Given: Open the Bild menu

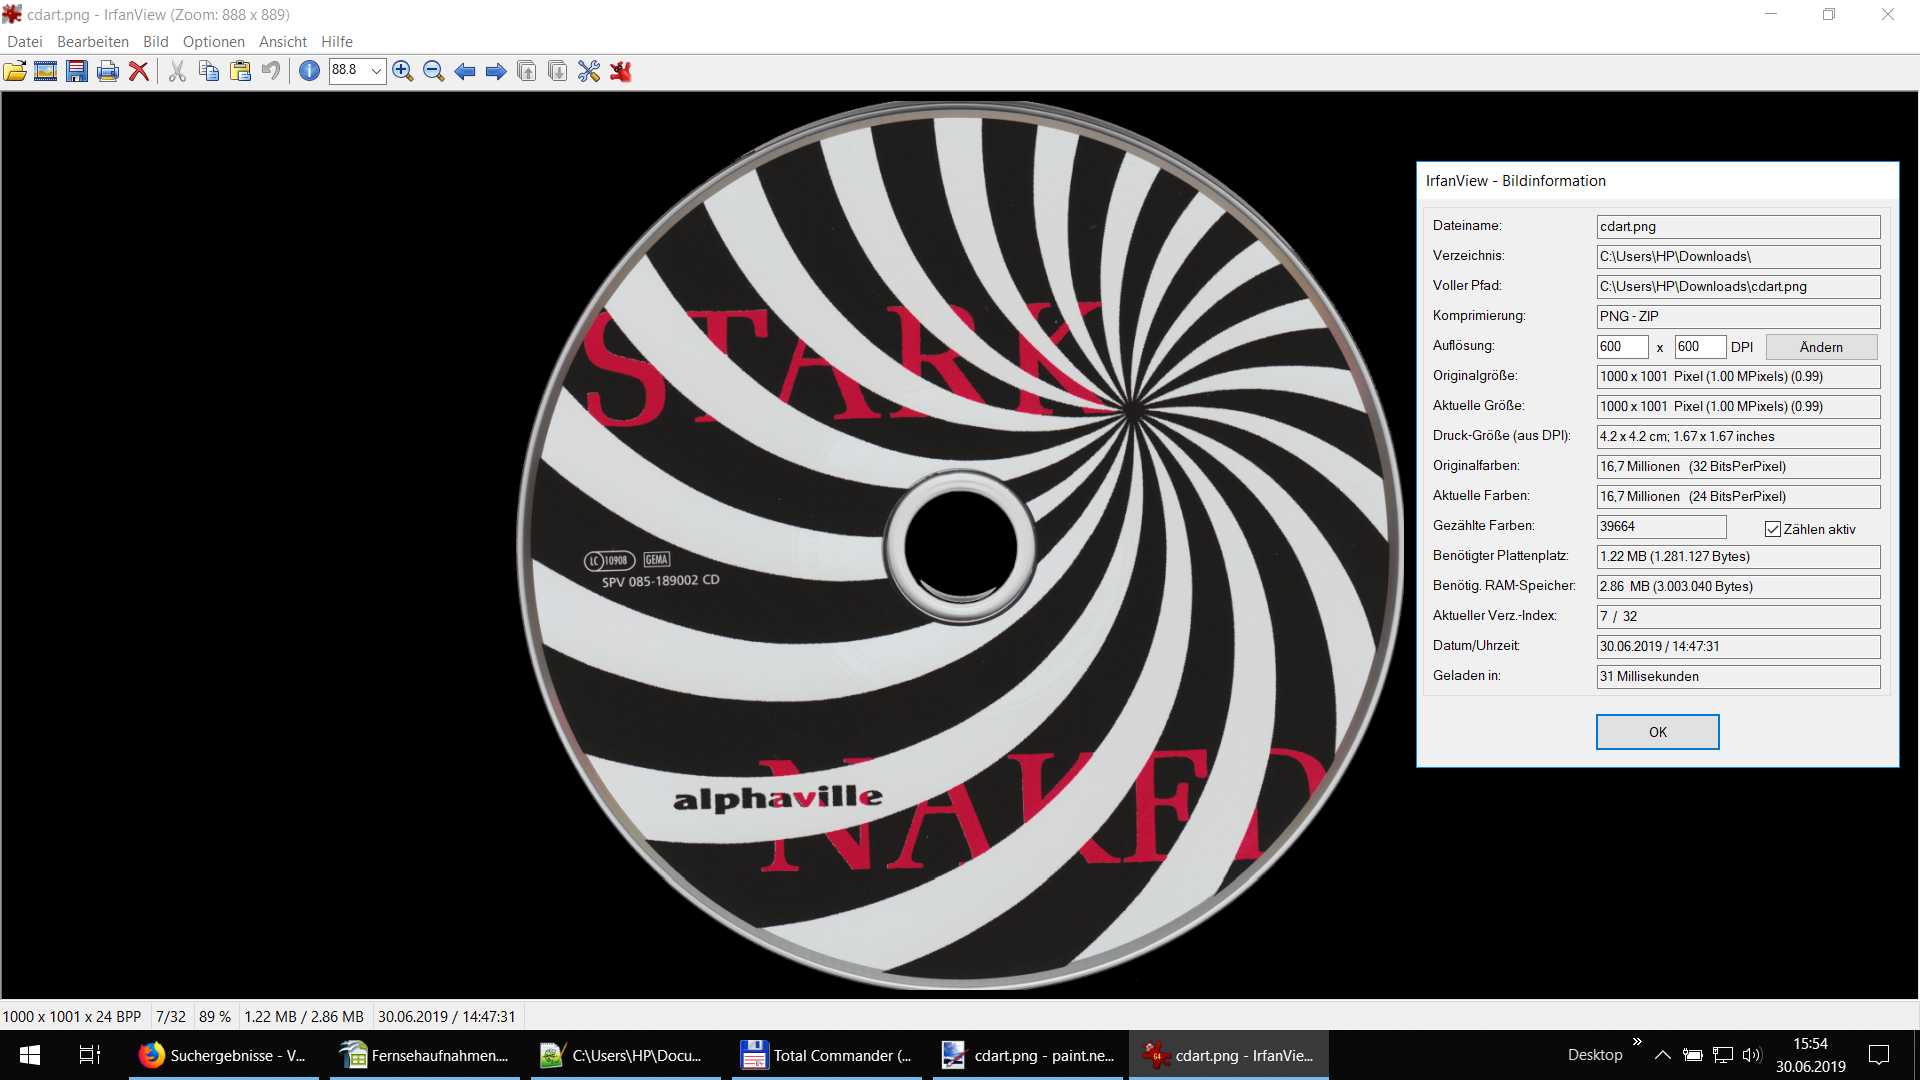Looking at the screenshot, I should point(156,41).
